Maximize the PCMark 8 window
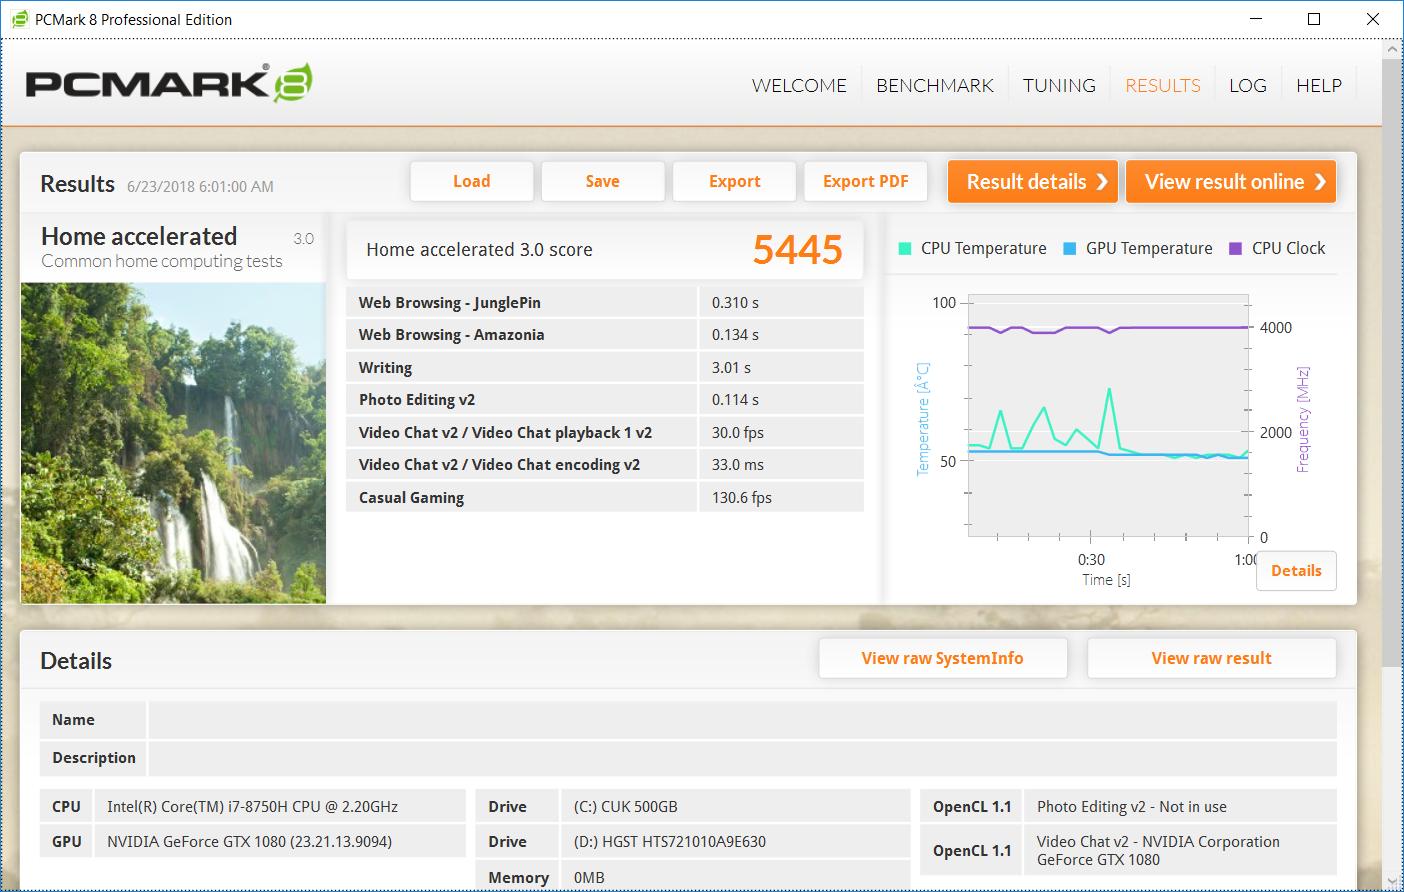 coord(1314,19)
